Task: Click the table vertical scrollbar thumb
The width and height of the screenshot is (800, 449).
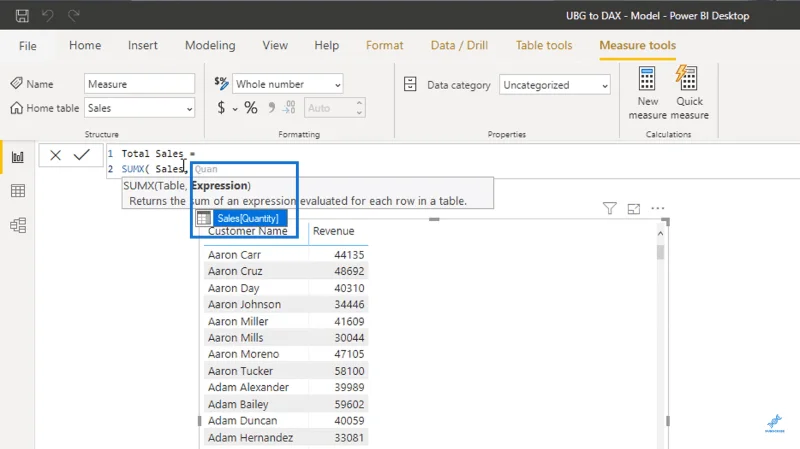Action: click(660, 252)
